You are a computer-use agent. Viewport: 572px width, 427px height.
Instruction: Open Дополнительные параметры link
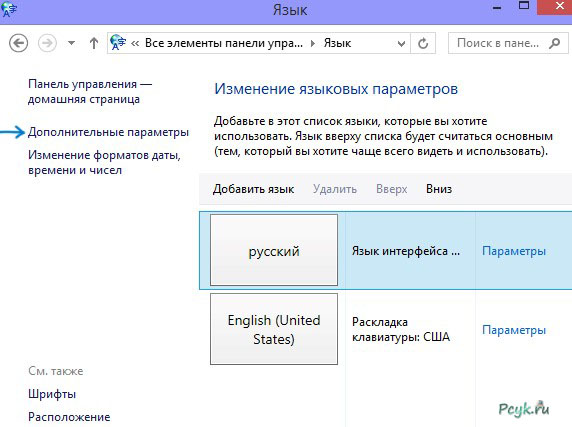point(108,132)
